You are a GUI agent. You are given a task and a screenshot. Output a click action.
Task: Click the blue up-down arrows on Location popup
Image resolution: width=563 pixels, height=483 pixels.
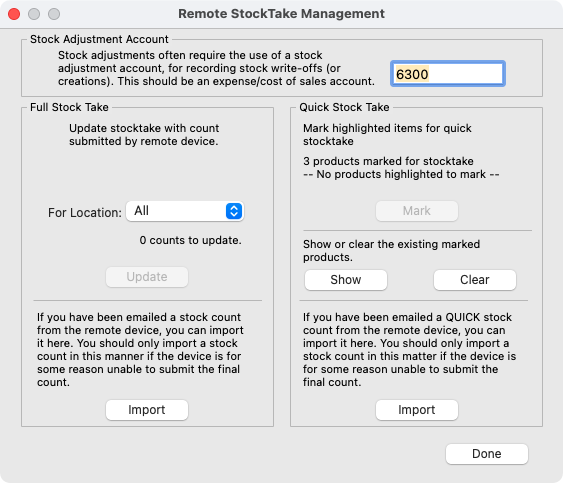pos(234,211)
